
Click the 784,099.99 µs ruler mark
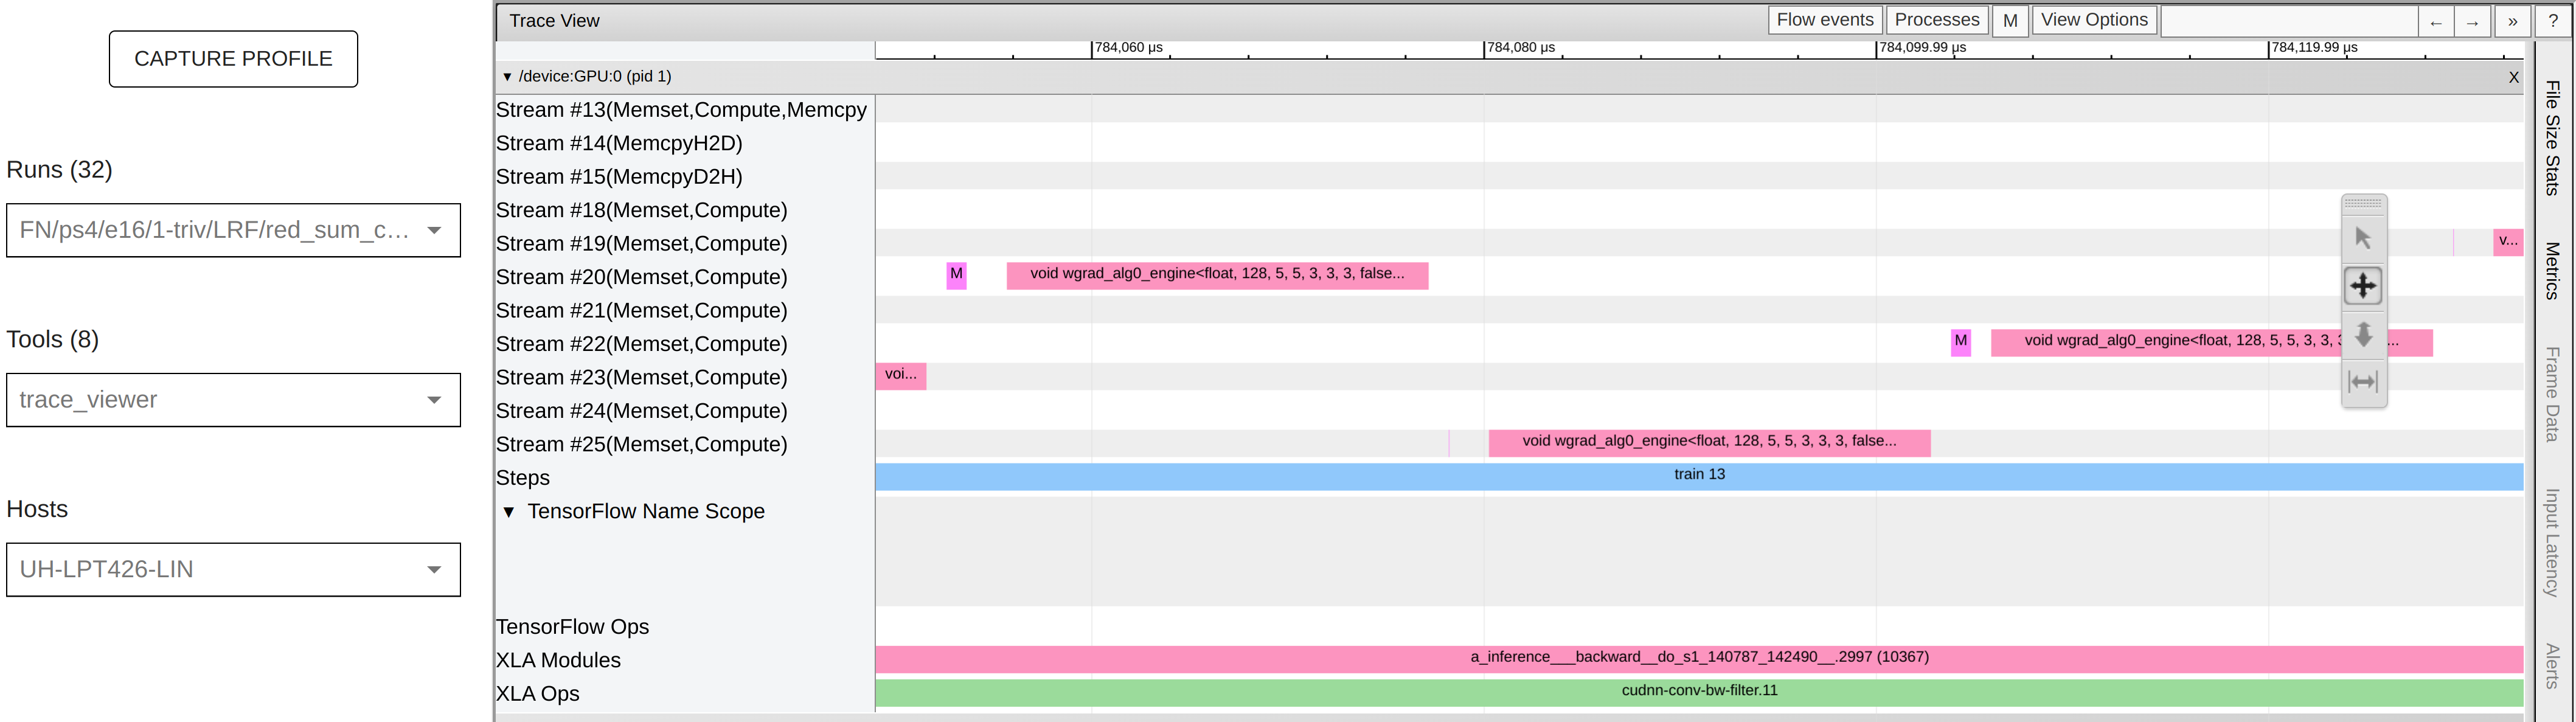click(x=1922, y=48)
